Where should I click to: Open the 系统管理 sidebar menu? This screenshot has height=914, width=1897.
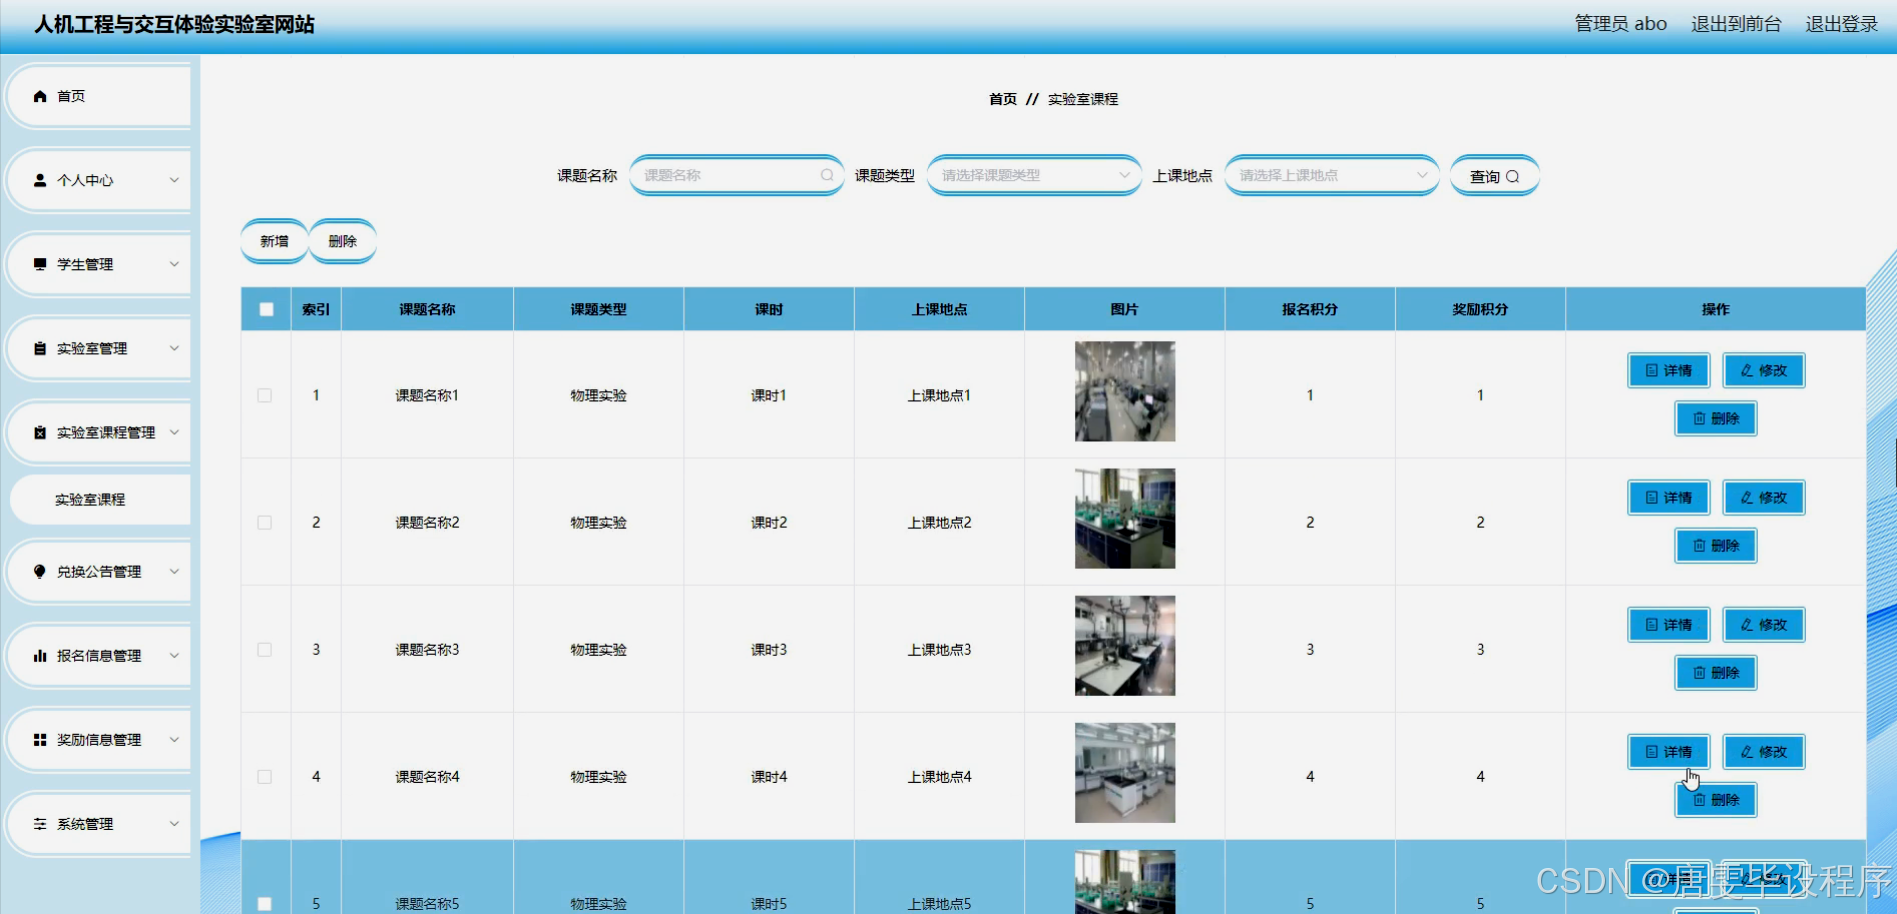point(99,823)
